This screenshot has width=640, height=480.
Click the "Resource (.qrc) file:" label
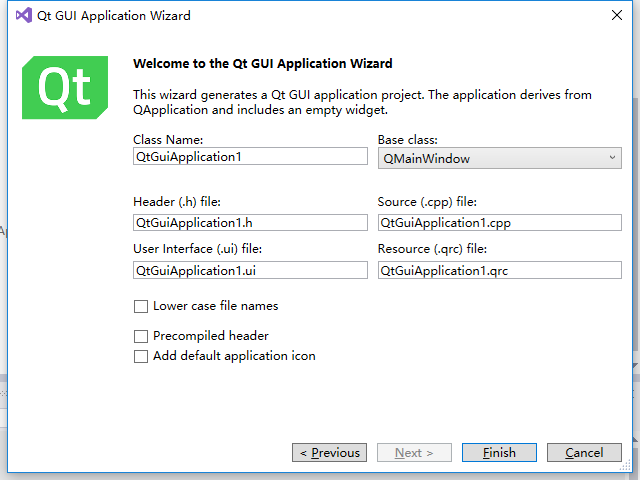pyautogui.click(x=432, y=249)
